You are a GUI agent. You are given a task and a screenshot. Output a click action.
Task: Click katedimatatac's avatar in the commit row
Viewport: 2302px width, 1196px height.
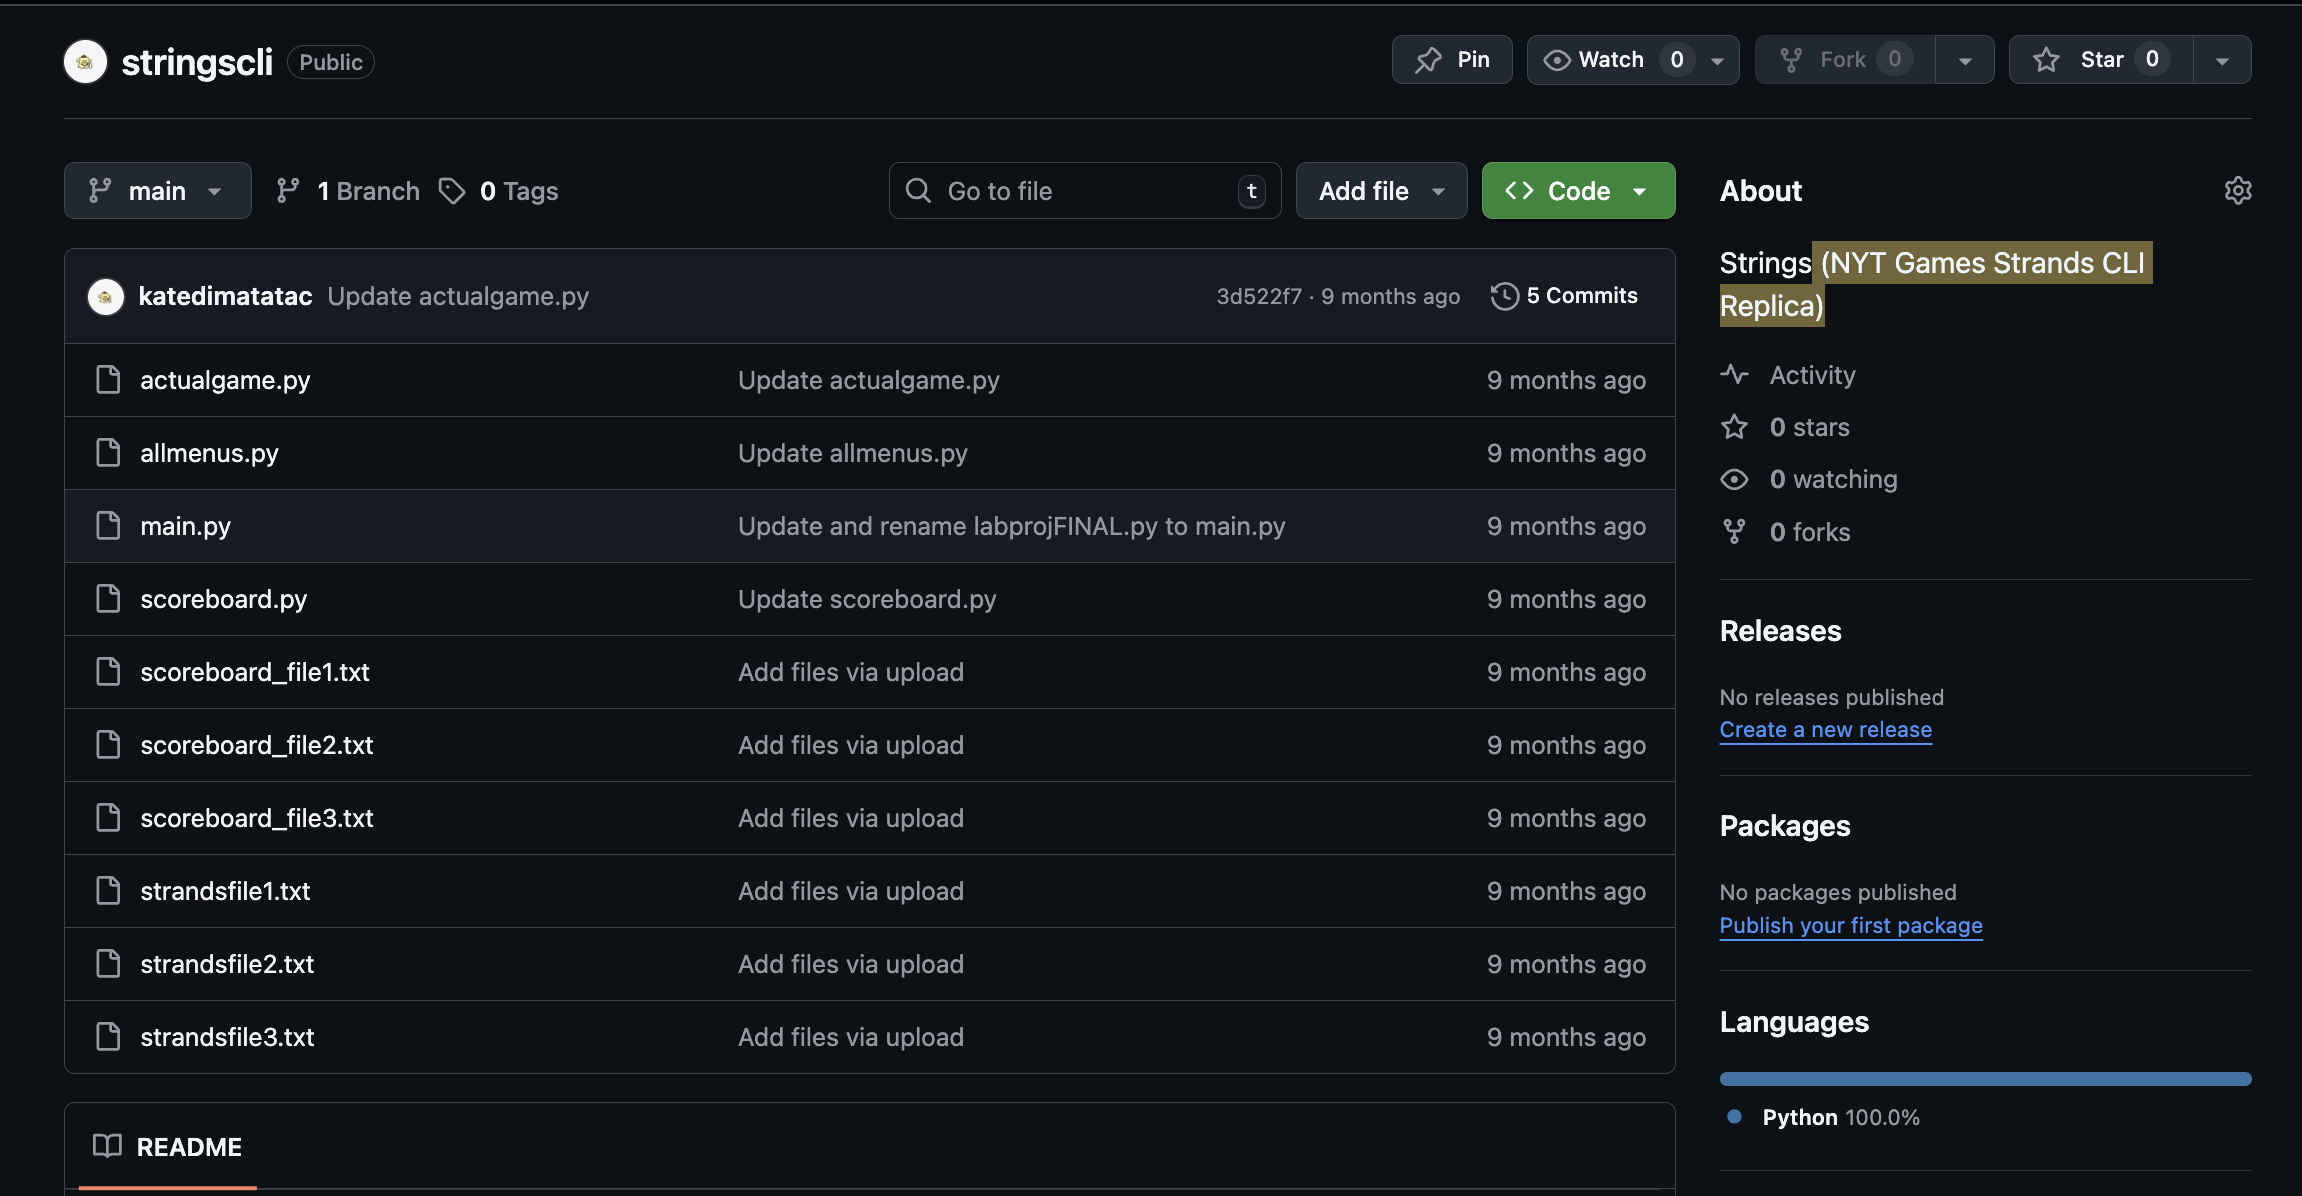(x=106, y=296)
